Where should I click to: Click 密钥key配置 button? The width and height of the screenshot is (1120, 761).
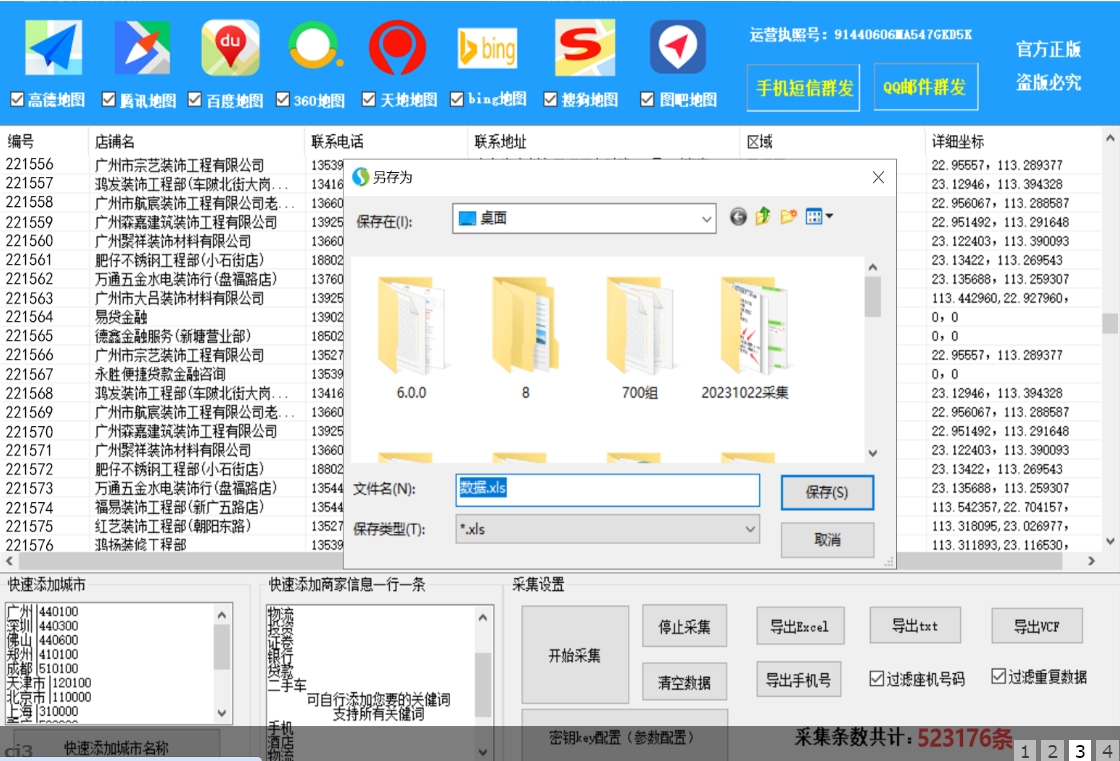click(x=624, y=737)
